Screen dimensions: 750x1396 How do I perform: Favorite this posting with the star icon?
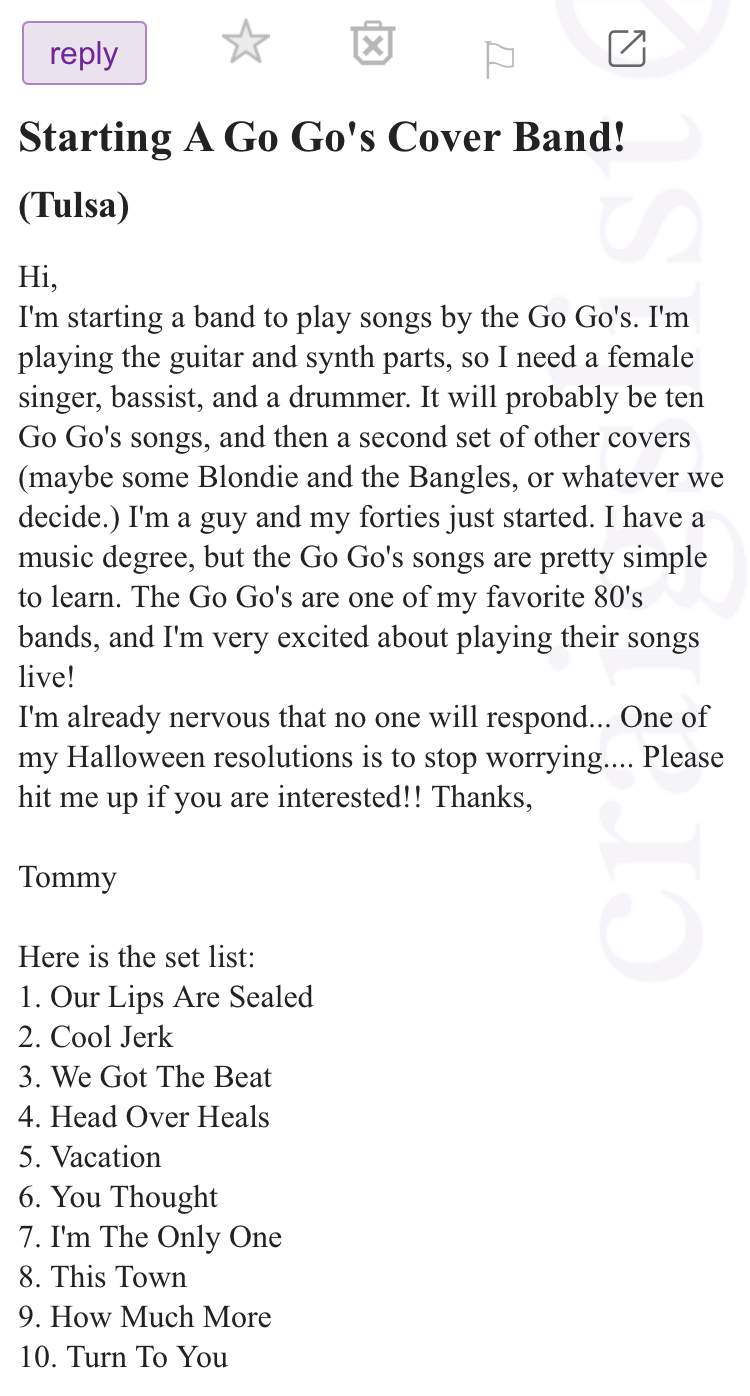coord(245,44)
